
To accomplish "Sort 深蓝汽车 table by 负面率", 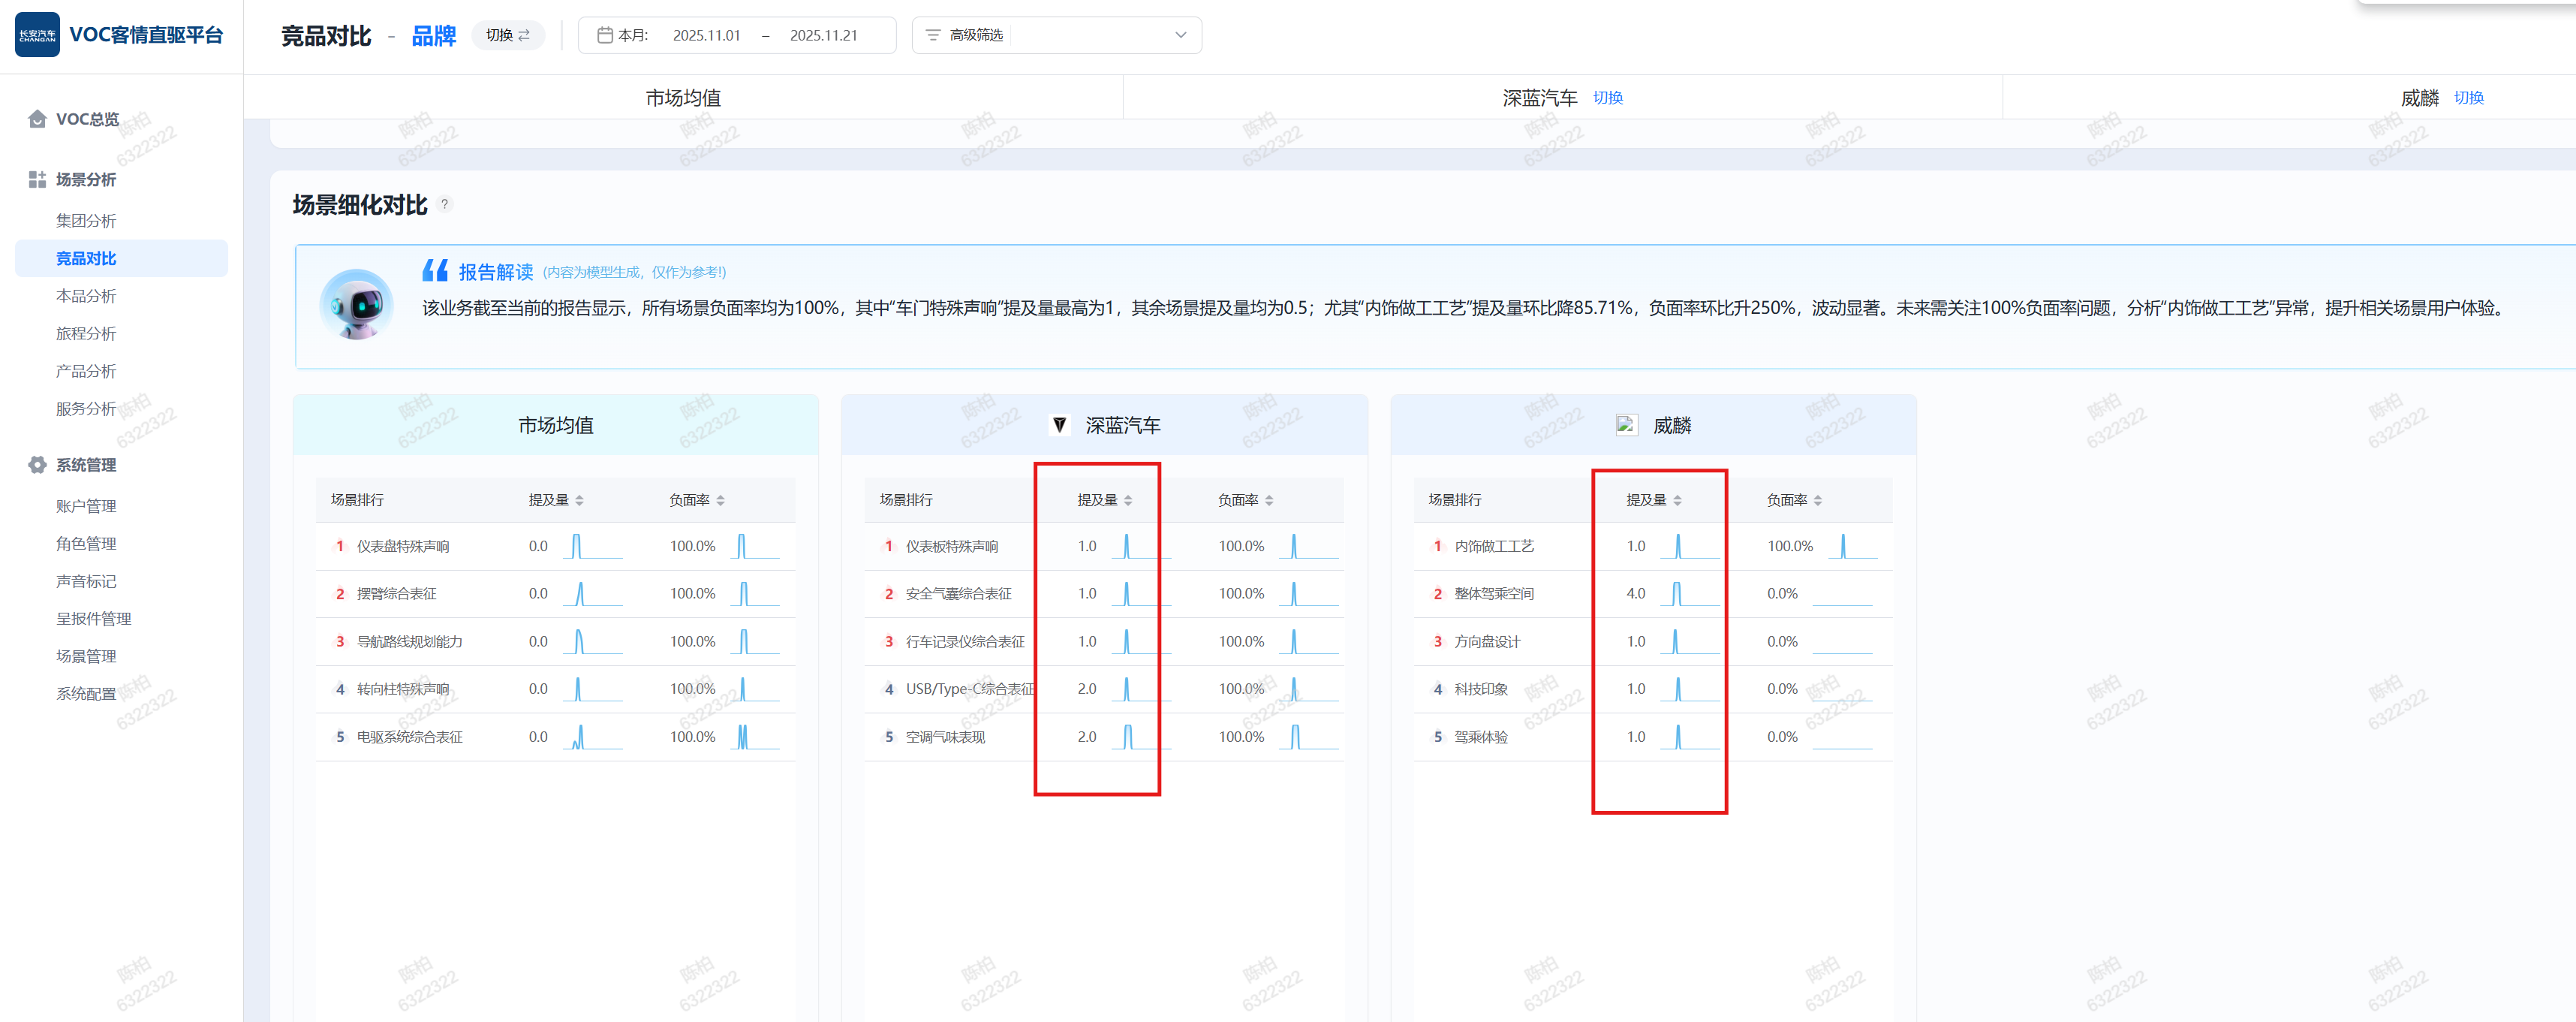I will (1269, 500).
